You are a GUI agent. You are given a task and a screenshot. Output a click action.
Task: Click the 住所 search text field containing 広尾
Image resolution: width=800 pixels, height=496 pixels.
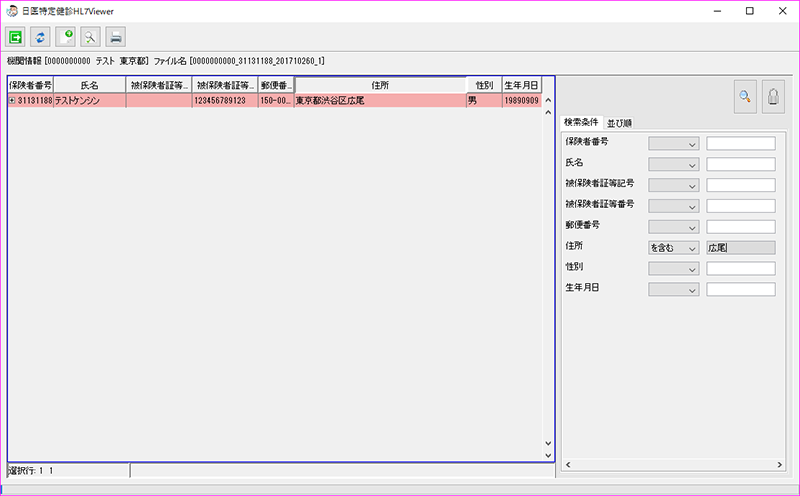click(x=740, y=248)
